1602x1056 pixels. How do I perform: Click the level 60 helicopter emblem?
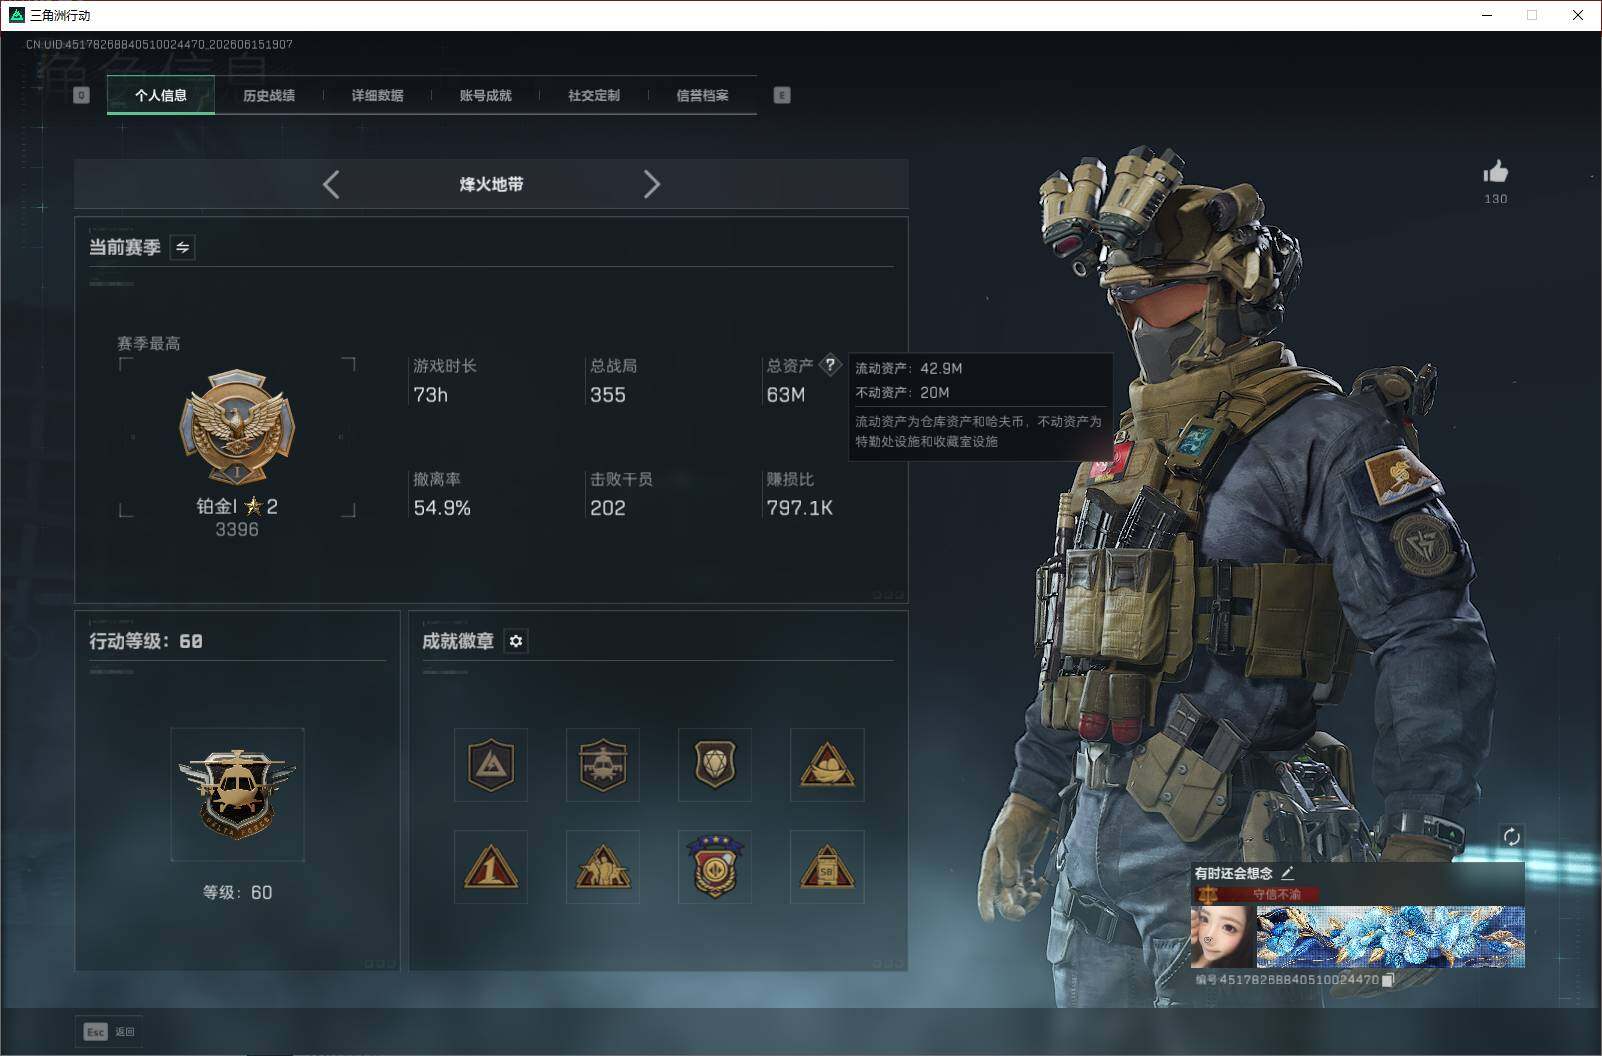pyautogui.click(x=237, y=795)
